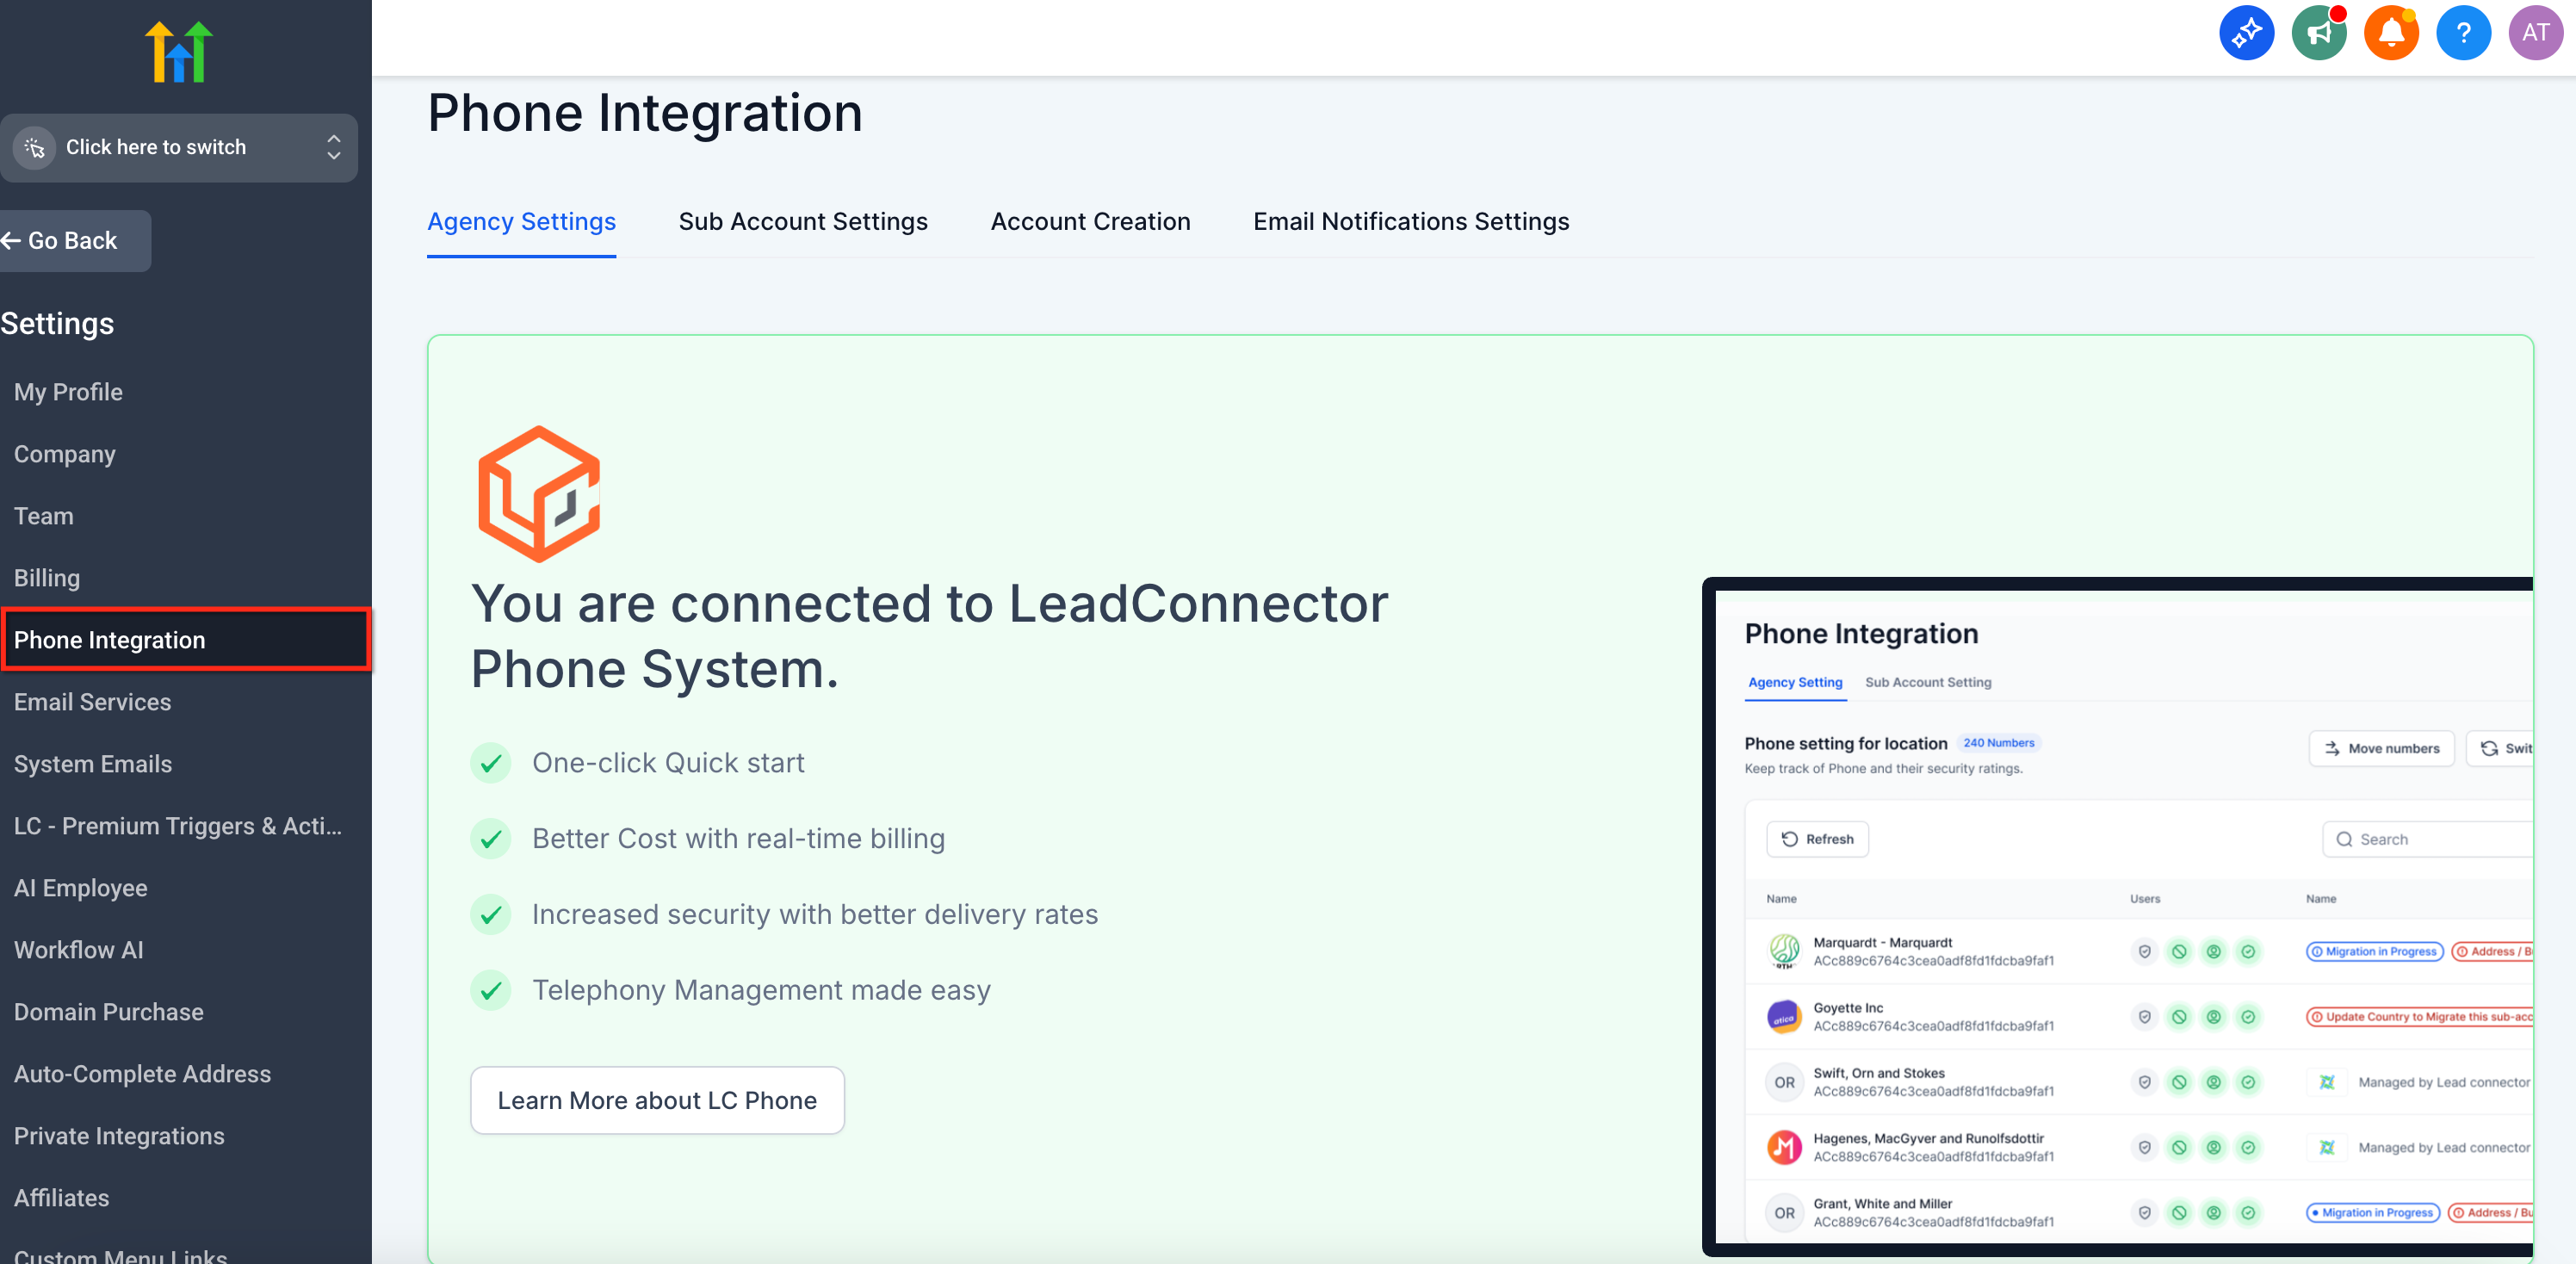Click the HighLevel arrows logo
The width and height of the screenshot is (2576, 1264).
[x=179, y=52]
